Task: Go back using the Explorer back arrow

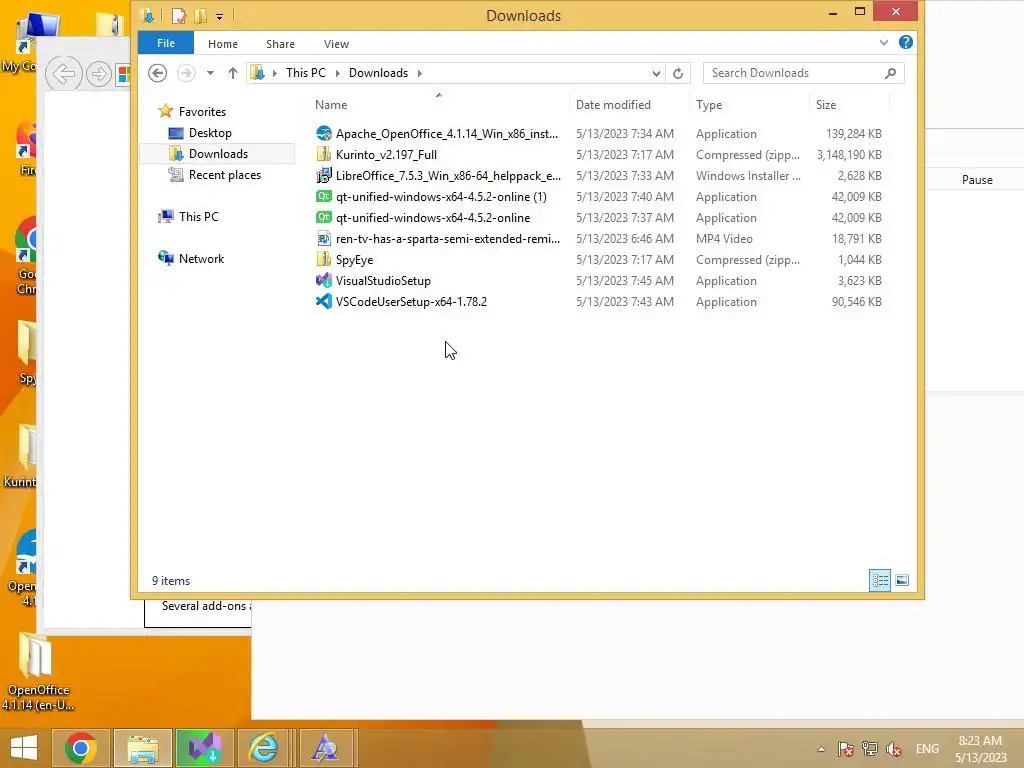Action: click(x=157, y=72)
